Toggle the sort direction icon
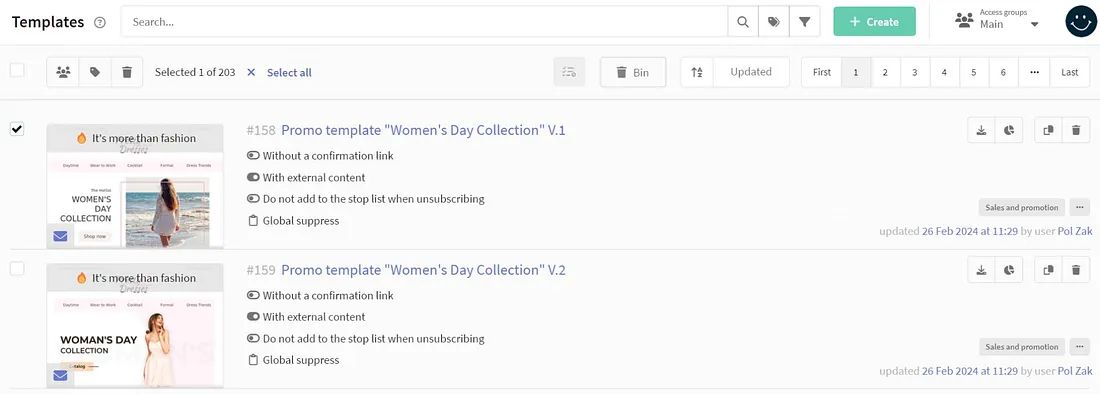 tap(697, 72)
